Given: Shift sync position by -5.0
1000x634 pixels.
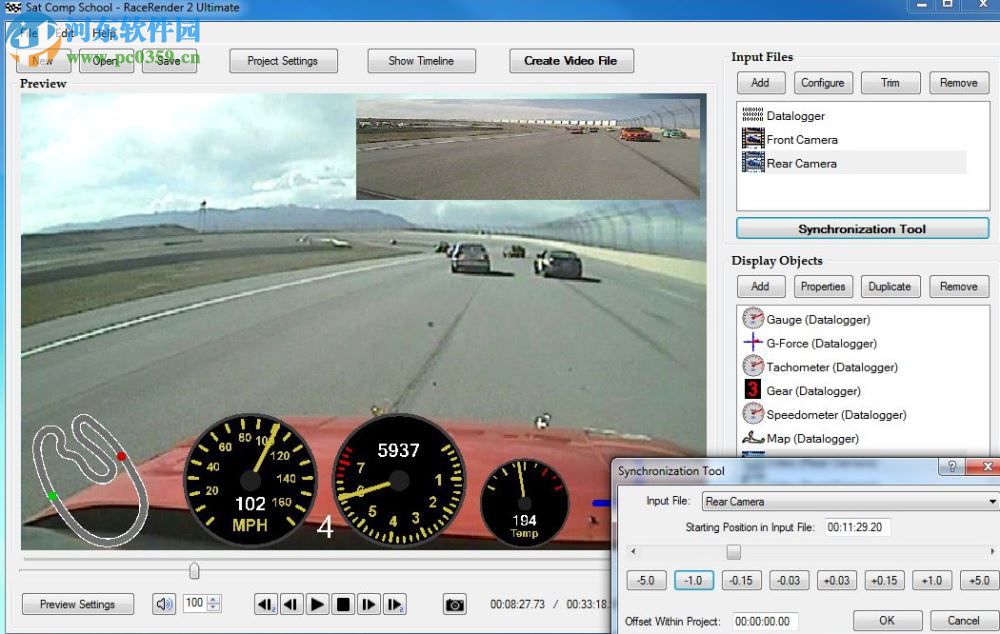Looking at the screenshot, I should (645, 580).
